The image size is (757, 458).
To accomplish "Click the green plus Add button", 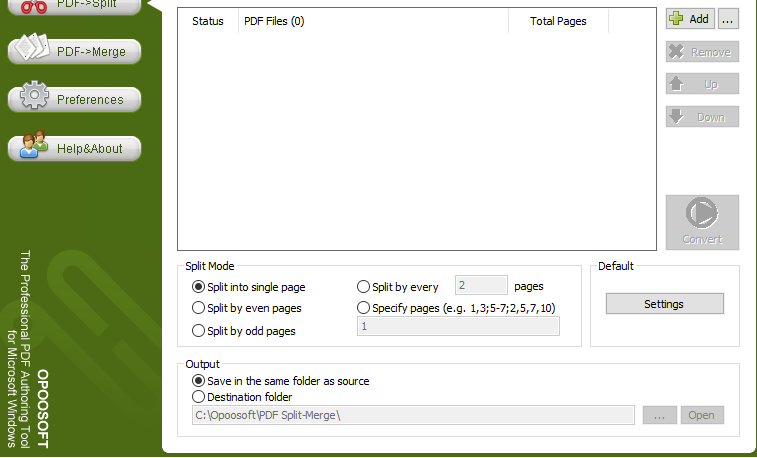I will 690,19.
